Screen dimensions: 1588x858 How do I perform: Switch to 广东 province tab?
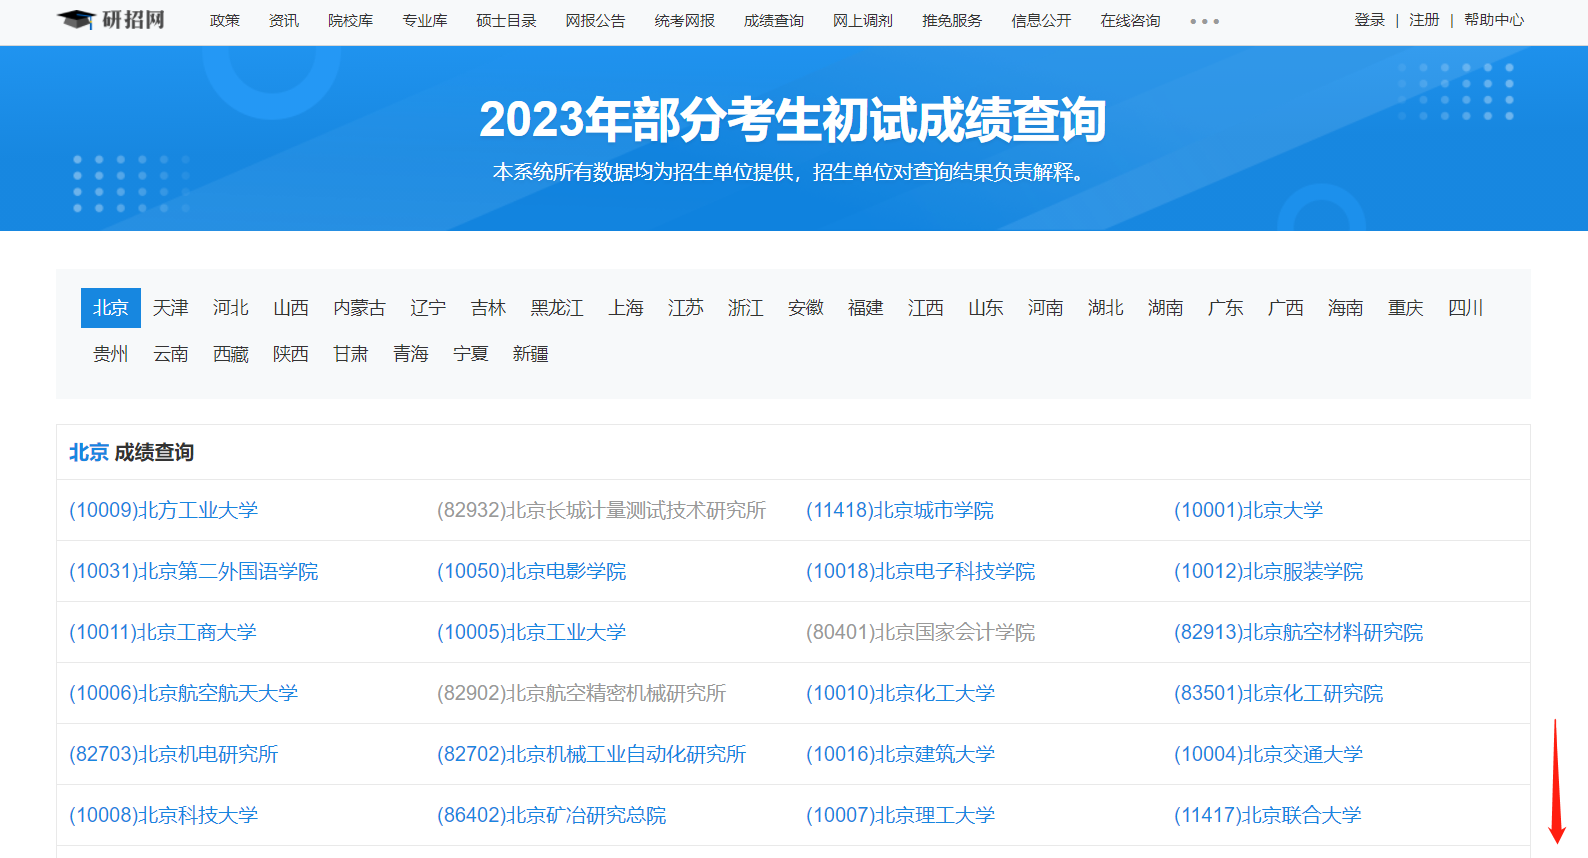point(1226,308)
